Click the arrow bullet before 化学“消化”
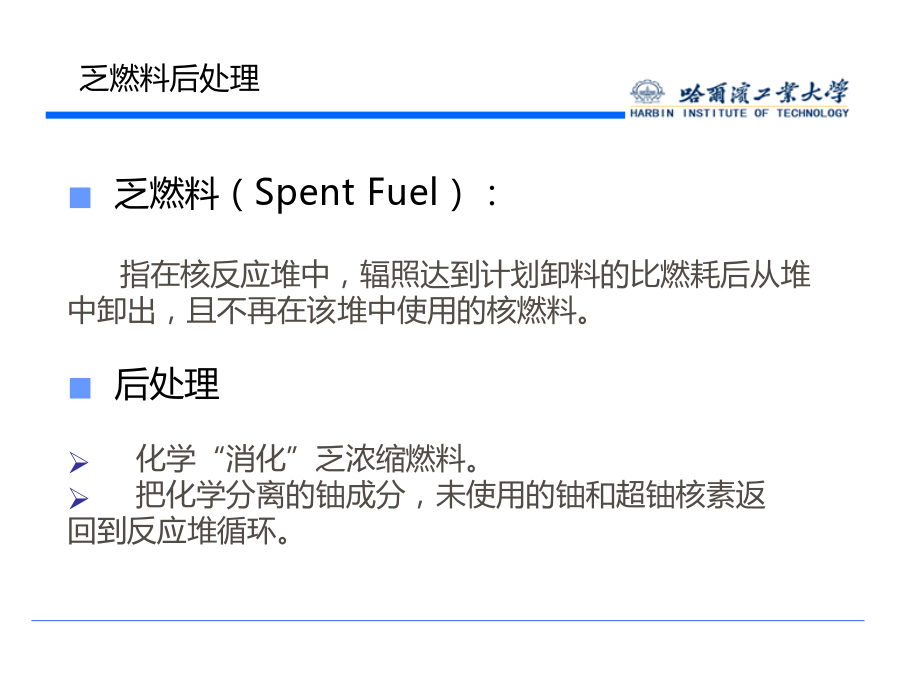The width and height of the screenshot is (900, 675). [78, 463]
